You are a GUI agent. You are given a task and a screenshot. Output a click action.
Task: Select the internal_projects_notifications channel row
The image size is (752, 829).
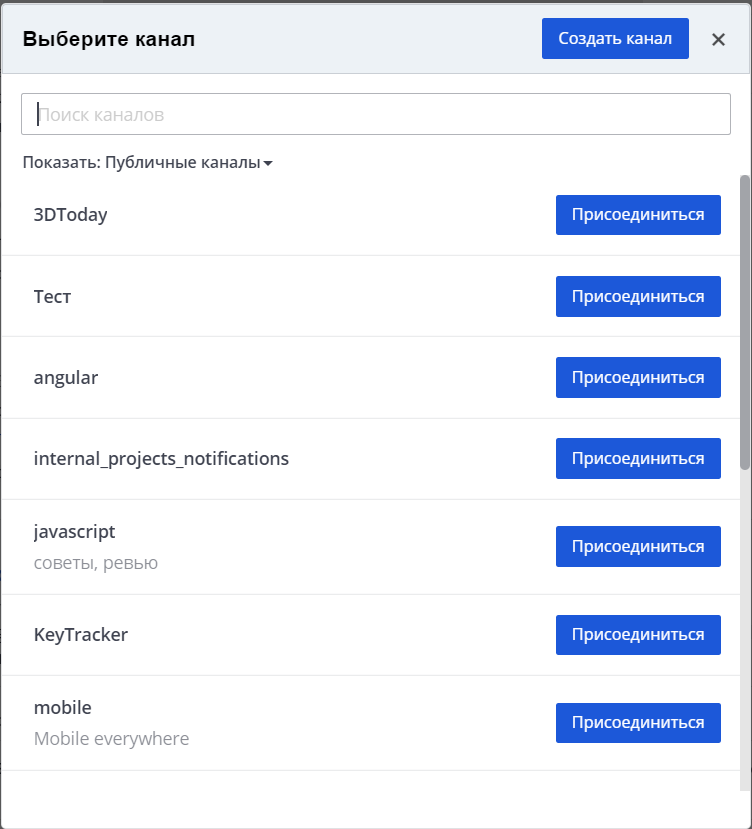162,458
